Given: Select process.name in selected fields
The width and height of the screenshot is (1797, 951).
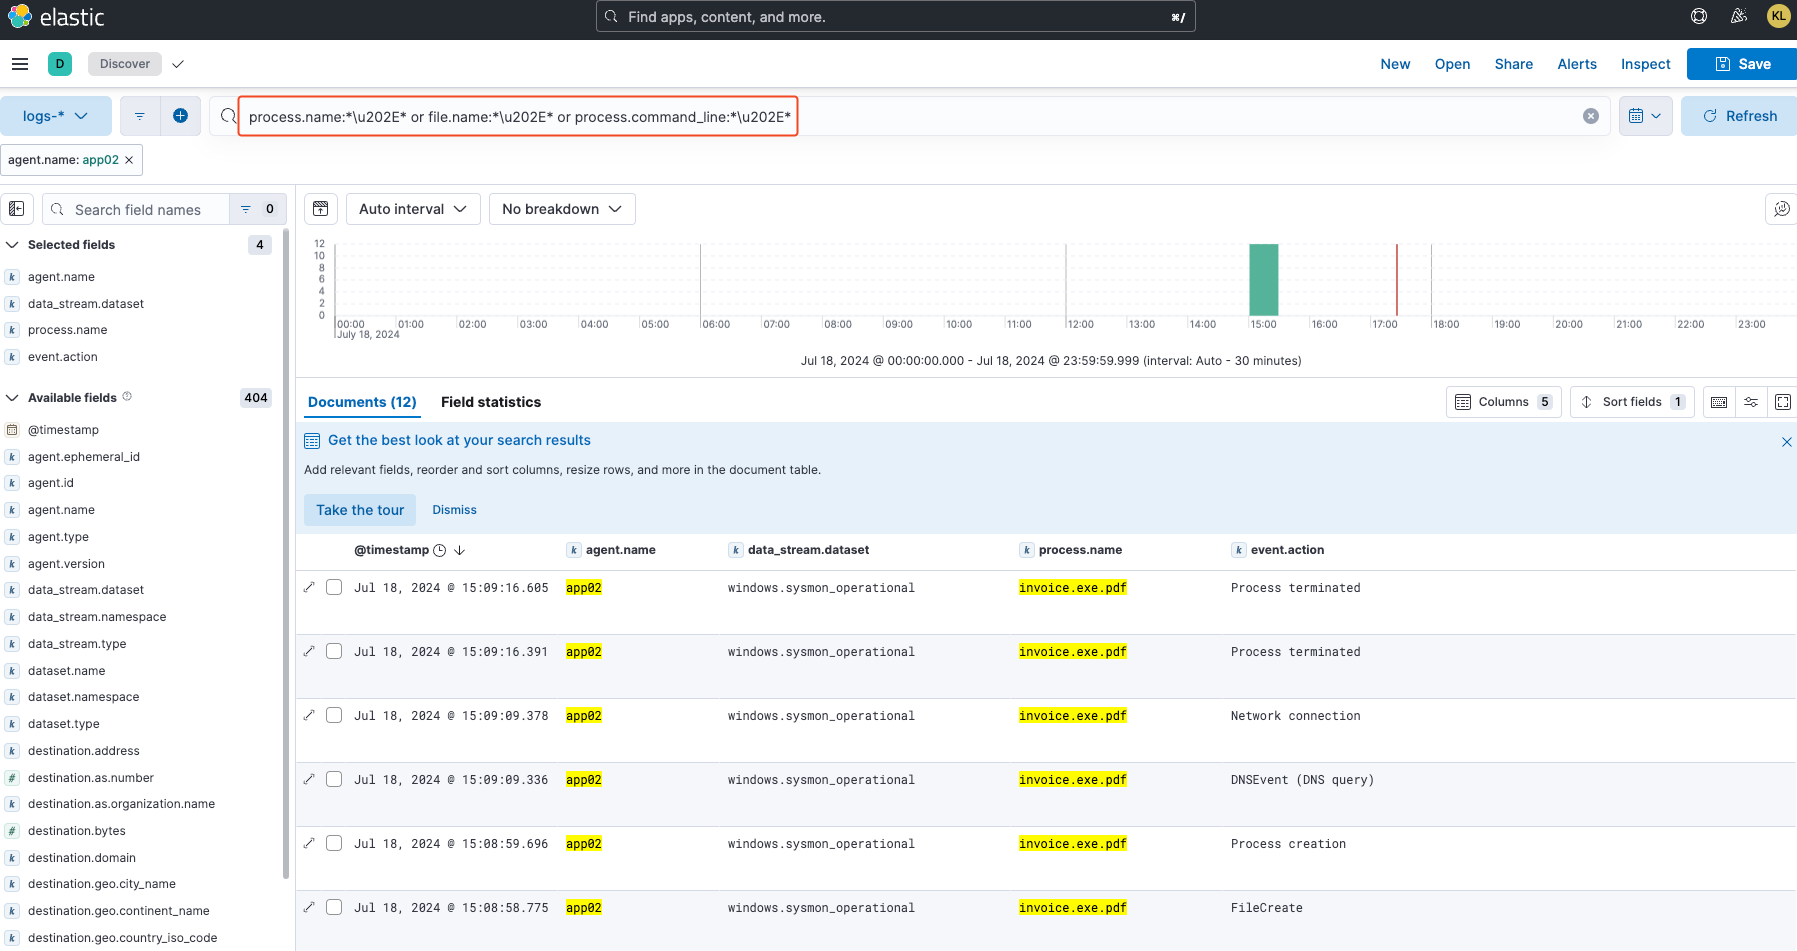Looking at the screenshot, I should (x=67, y=330).
